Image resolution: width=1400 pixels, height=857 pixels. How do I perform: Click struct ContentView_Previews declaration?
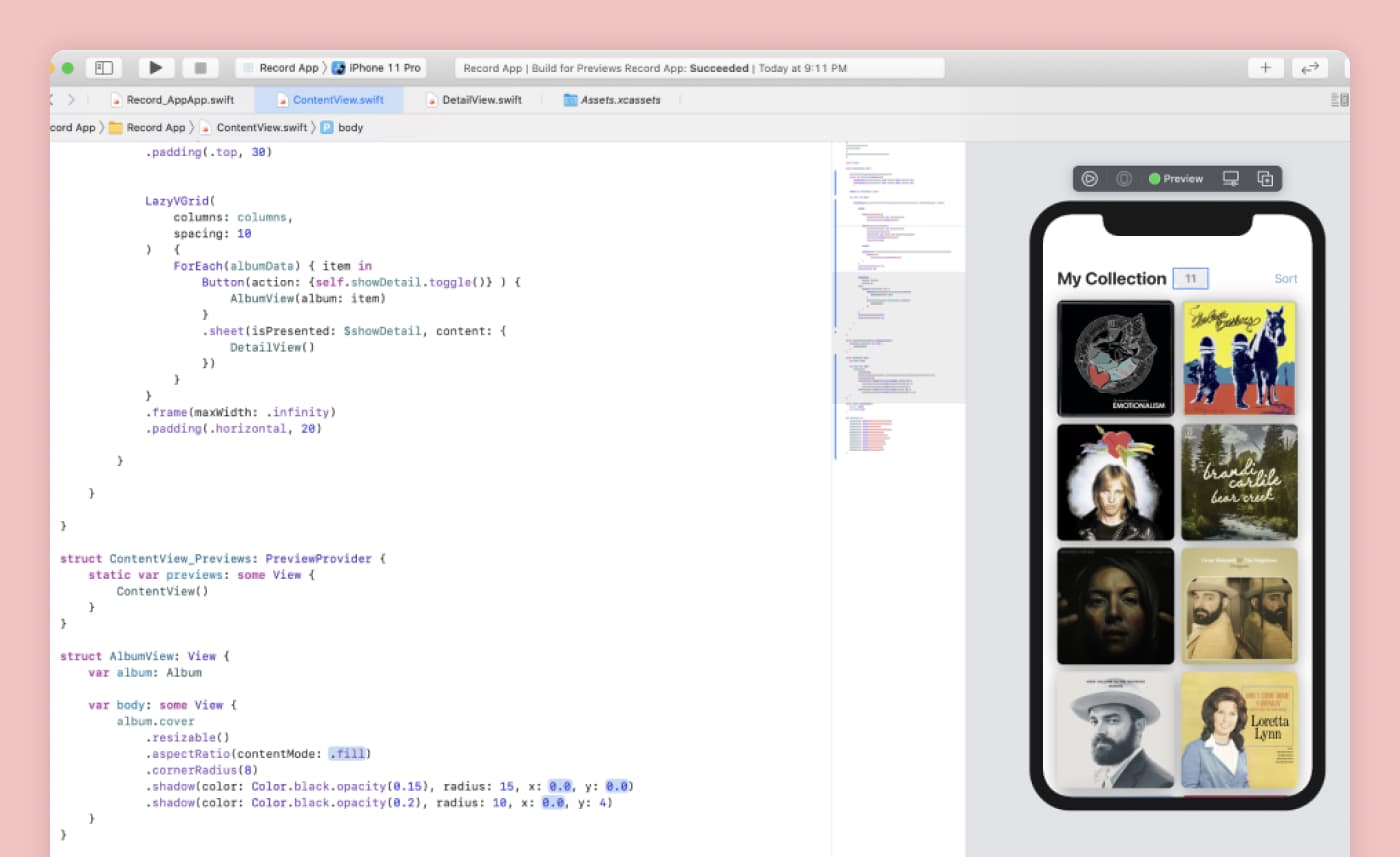(x=222, y=558)
